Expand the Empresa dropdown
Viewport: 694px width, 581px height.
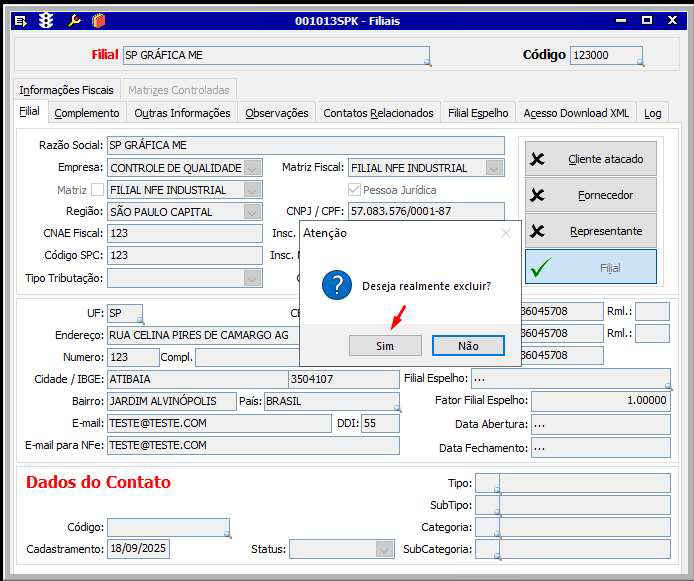tap(252, 168)
